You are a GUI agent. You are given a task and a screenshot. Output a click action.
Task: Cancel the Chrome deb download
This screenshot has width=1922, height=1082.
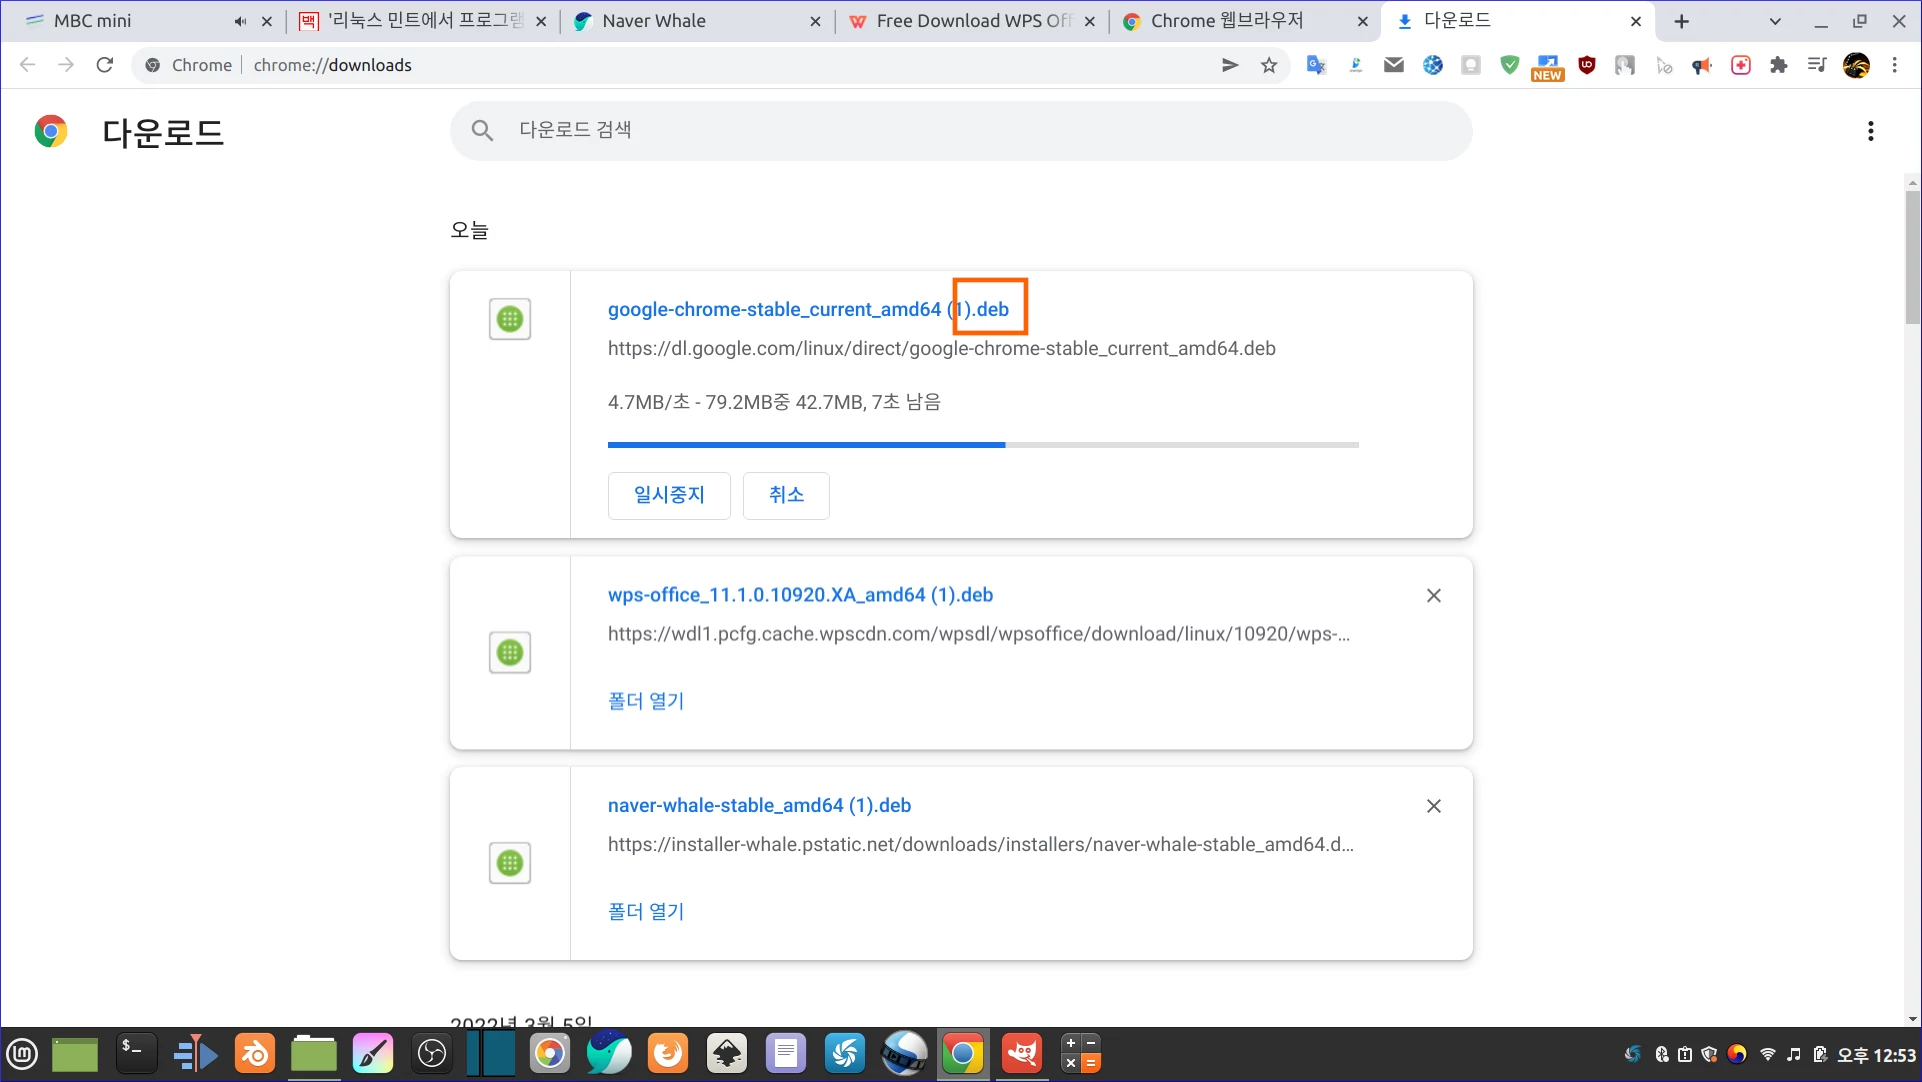pyautogui.click(x=786, y=495)
